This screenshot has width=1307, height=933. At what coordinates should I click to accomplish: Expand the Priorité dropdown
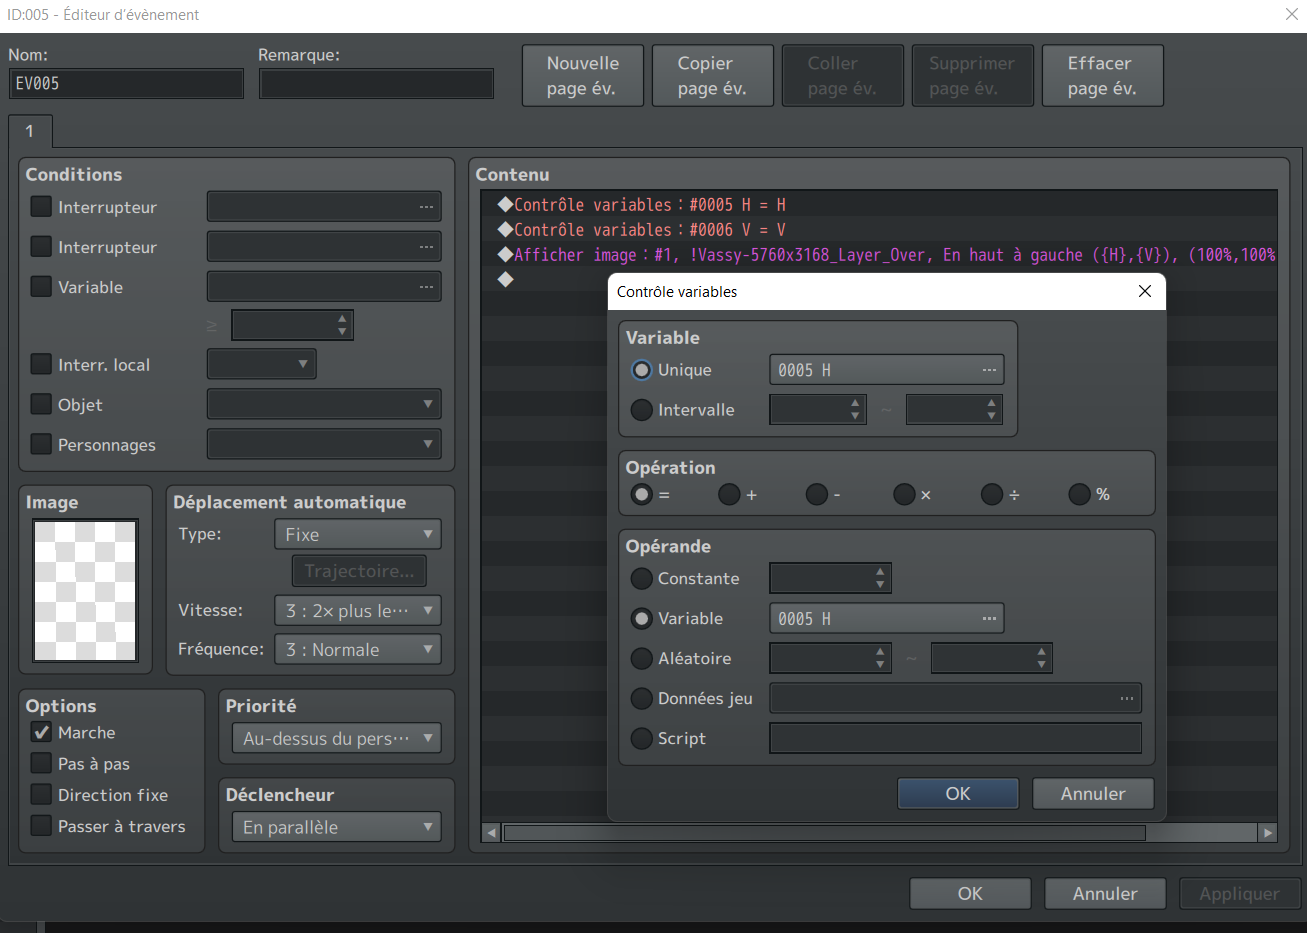(339, 739)
